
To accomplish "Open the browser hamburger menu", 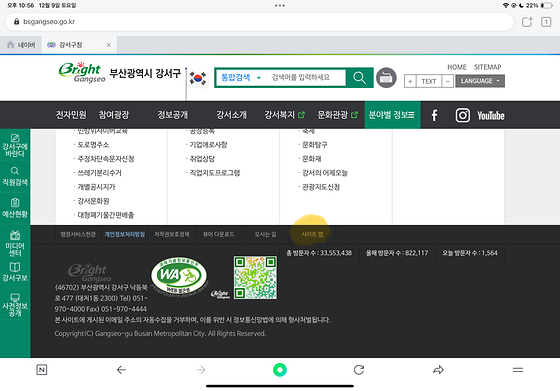I will (518, 370).
